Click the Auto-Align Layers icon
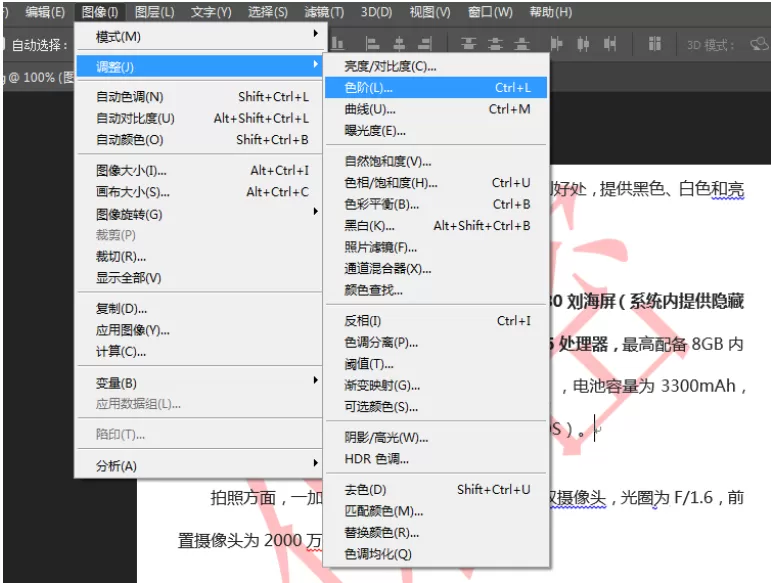The width and height of the screenshot is (771, 583). (654, 44)
